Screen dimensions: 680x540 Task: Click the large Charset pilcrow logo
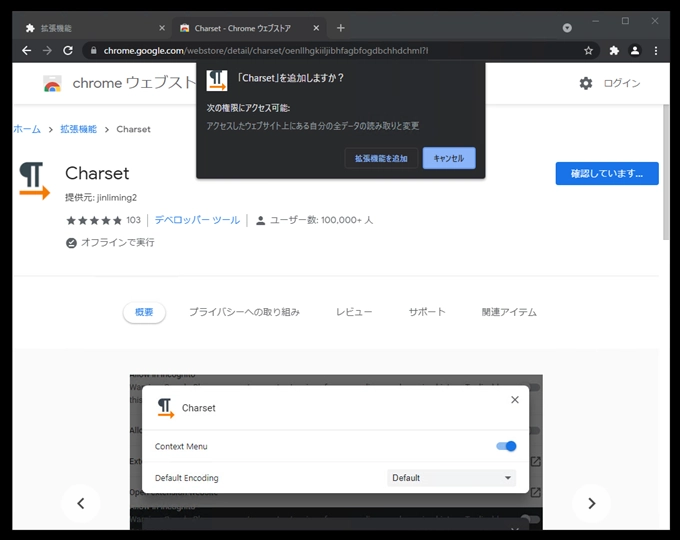coord(35,181)
